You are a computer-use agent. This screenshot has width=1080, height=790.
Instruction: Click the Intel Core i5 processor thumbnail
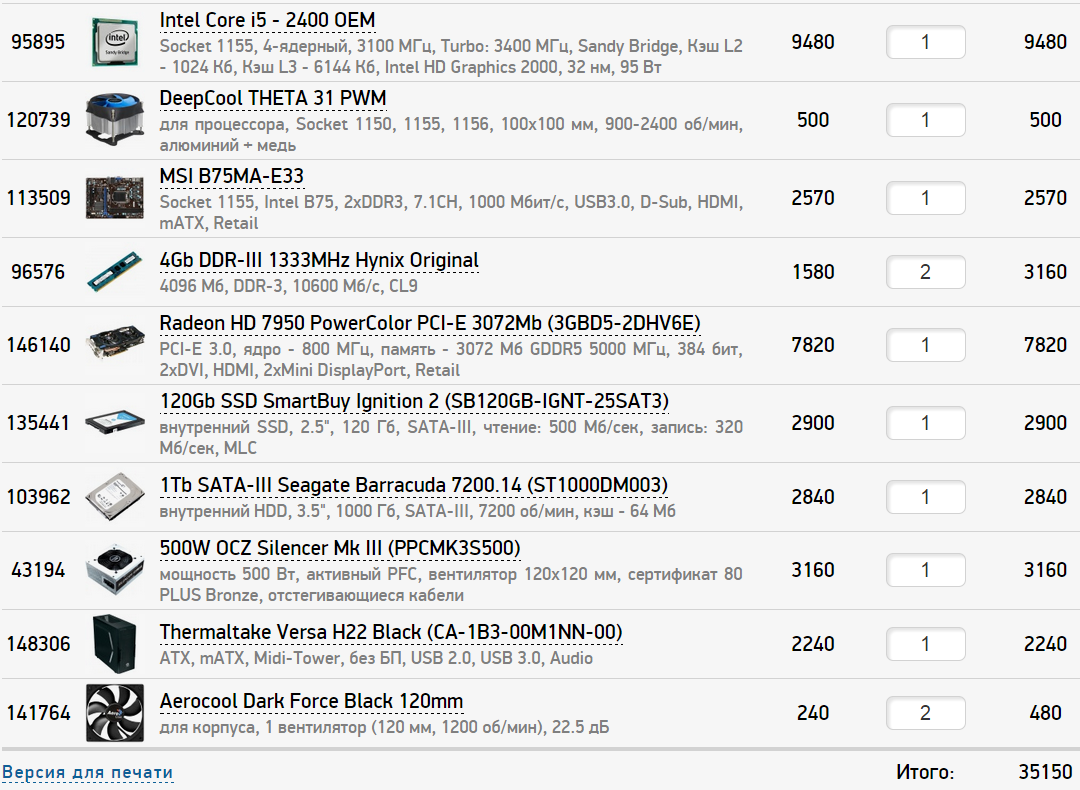(114, 42)
